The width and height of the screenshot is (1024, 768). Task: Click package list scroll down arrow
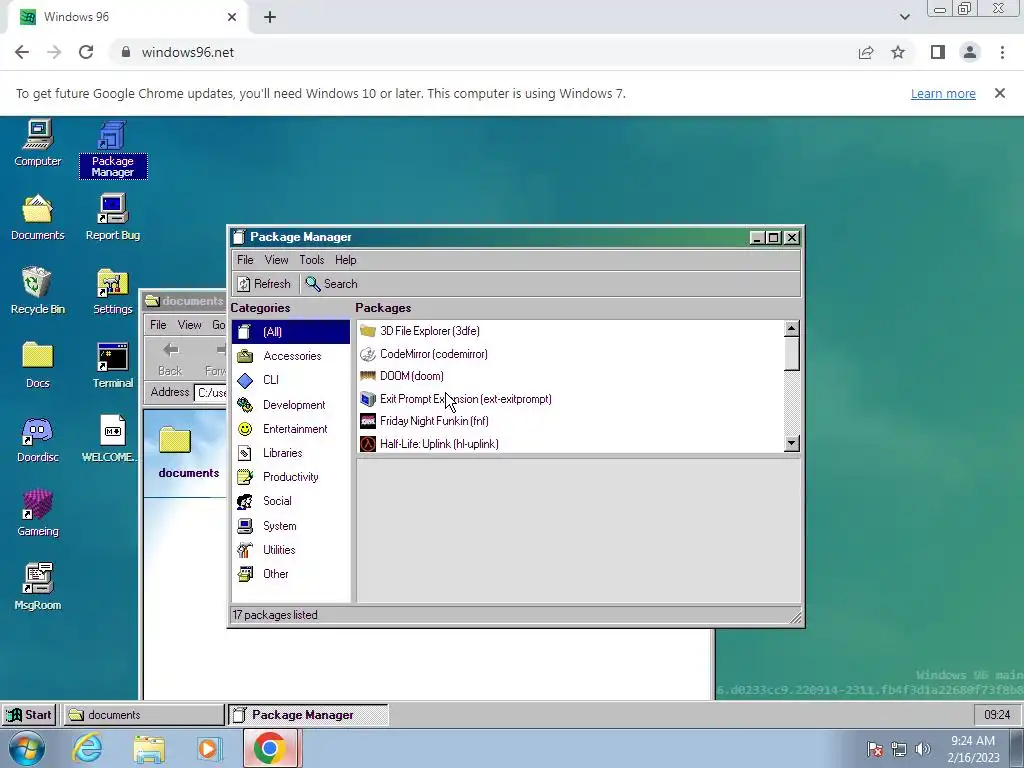pyautogui.click(x=792, y=443)
